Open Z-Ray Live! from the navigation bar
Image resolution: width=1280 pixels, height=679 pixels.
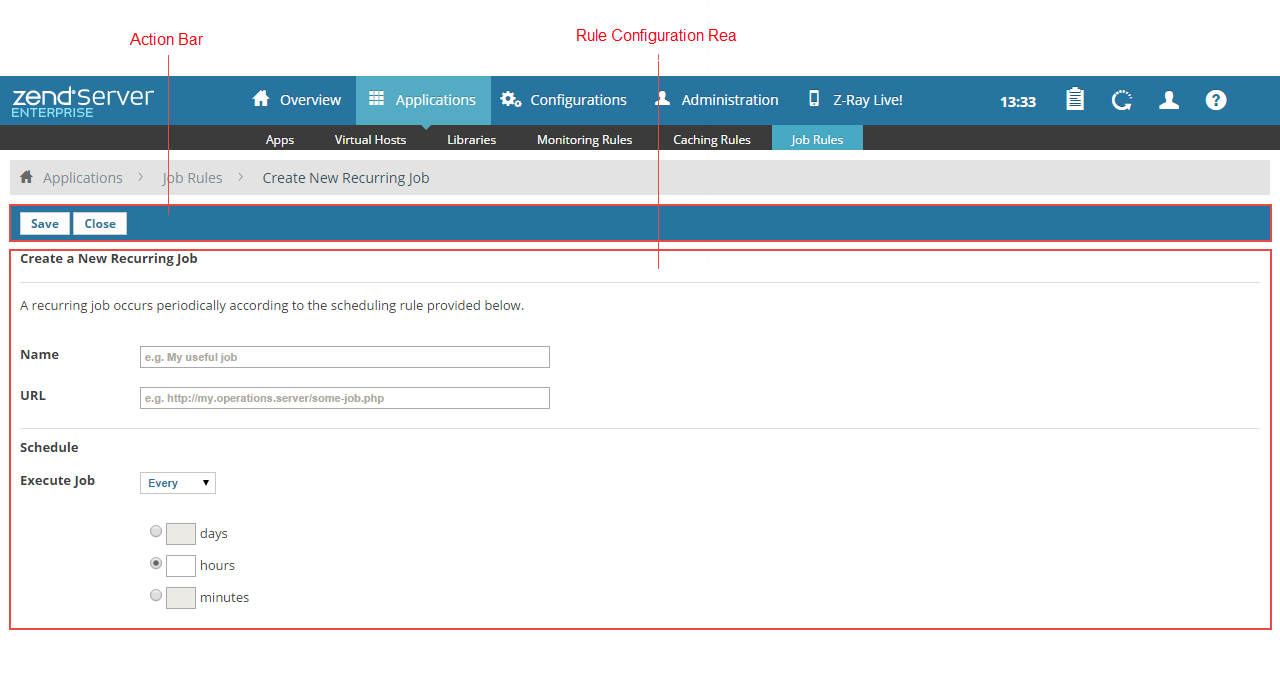click(x=855, y=100)
